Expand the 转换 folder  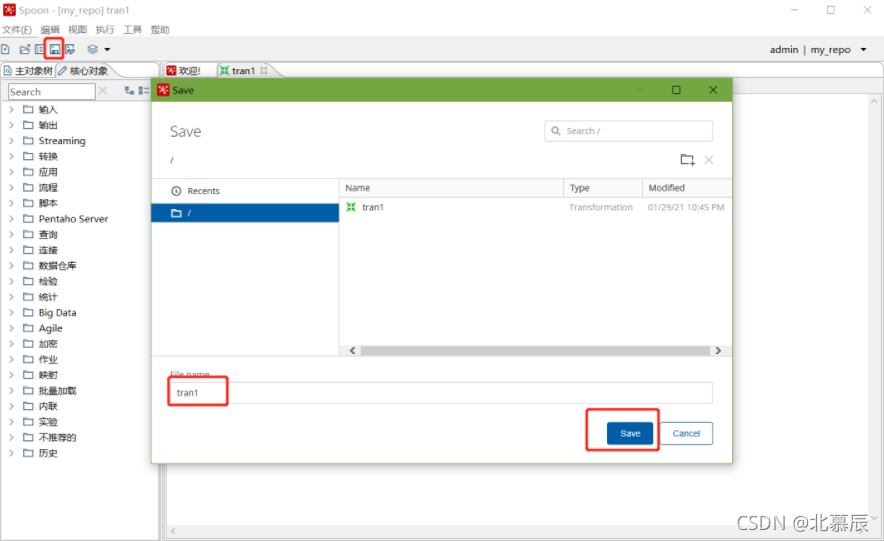(11, 156)
